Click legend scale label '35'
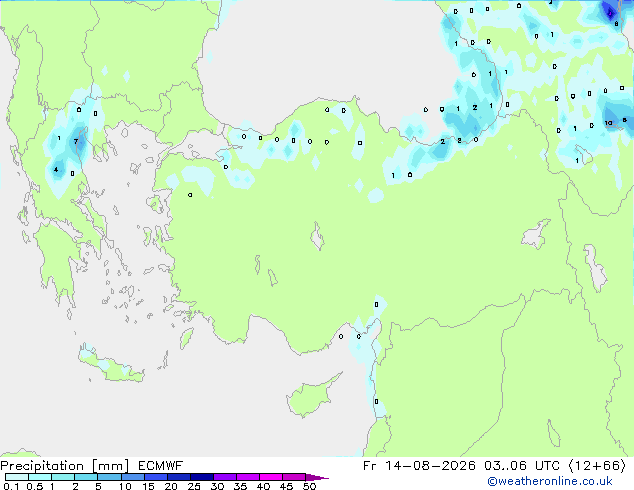Viewport: 634px width, 490px height. pos(240,486)
